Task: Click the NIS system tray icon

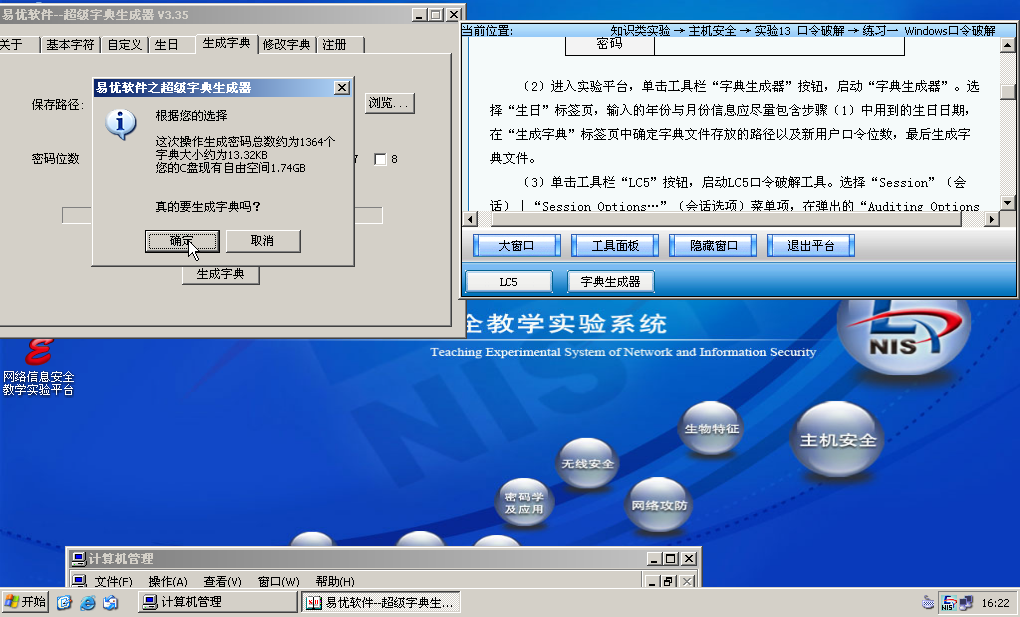Action: pos(948,603)
